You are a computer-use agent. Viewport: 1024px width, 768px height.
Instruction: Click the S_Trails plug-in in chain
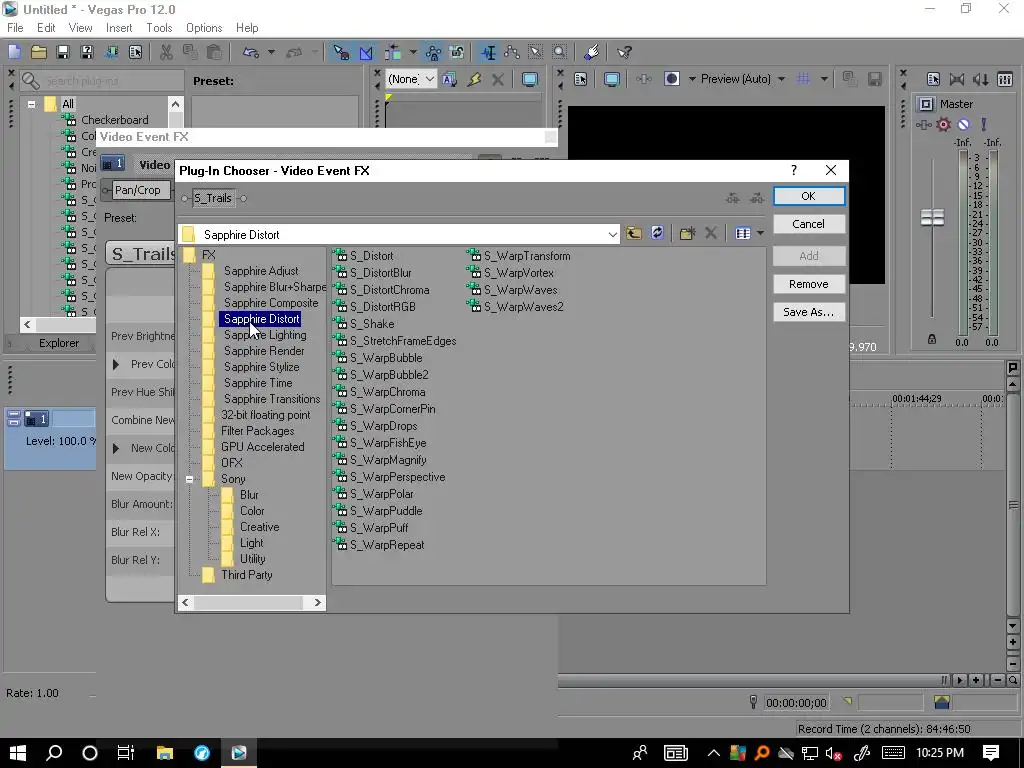[213, 198]
